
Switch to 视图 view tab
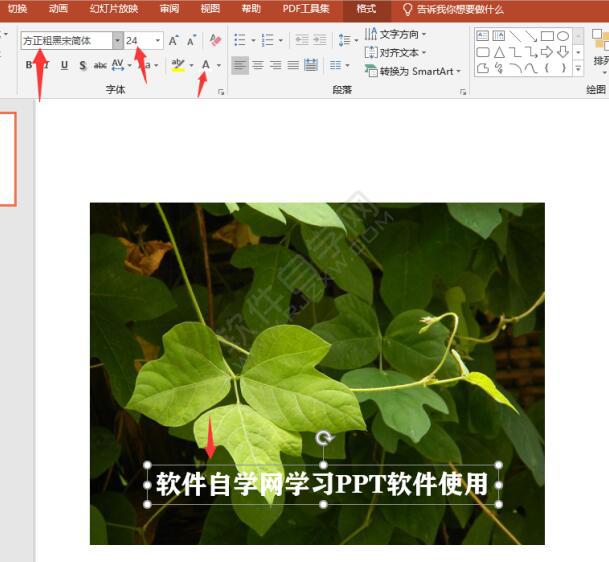tap(211, 9)
